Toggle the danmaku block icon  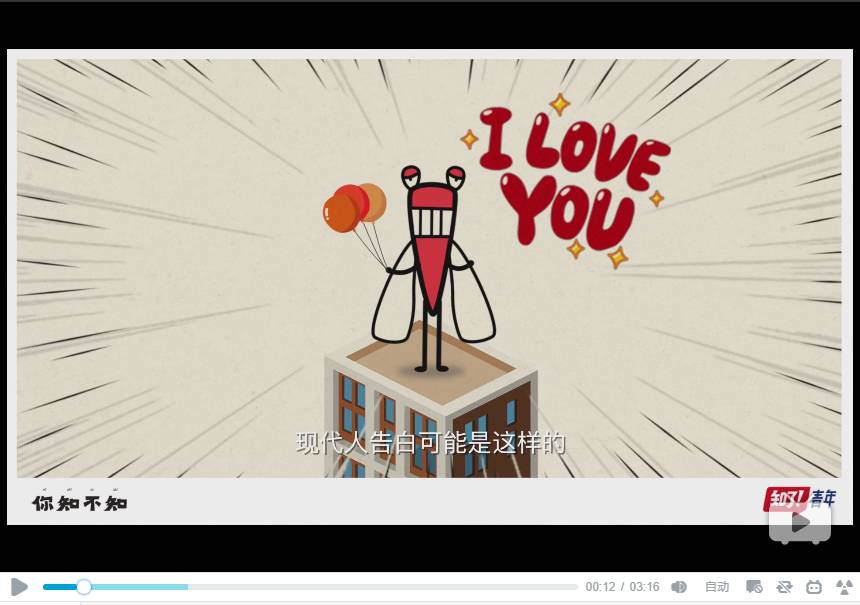tap(754, 587)
